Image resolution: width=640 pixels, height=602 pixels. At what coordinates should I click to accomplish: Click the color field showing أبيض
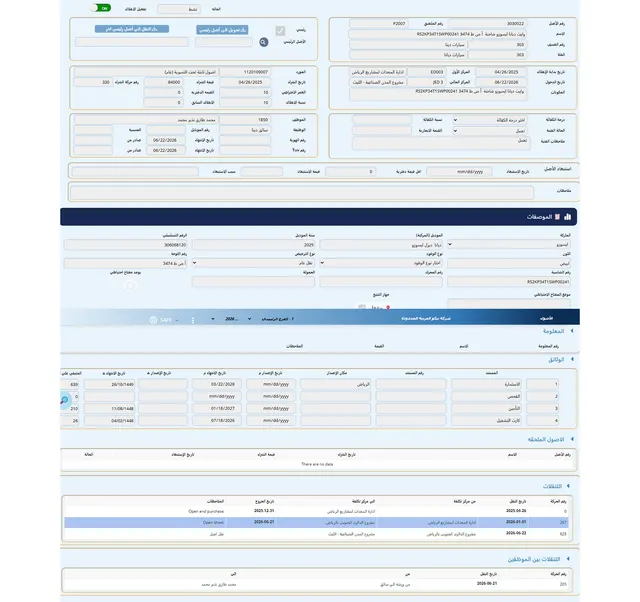(509, 263)
